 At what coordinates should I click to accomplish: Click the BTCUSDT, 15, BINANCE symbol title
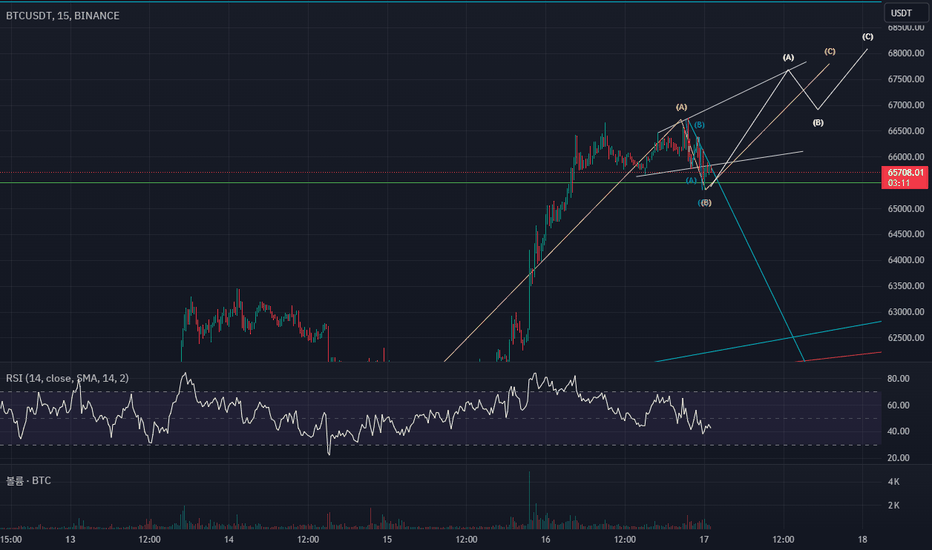pos(62,15)
